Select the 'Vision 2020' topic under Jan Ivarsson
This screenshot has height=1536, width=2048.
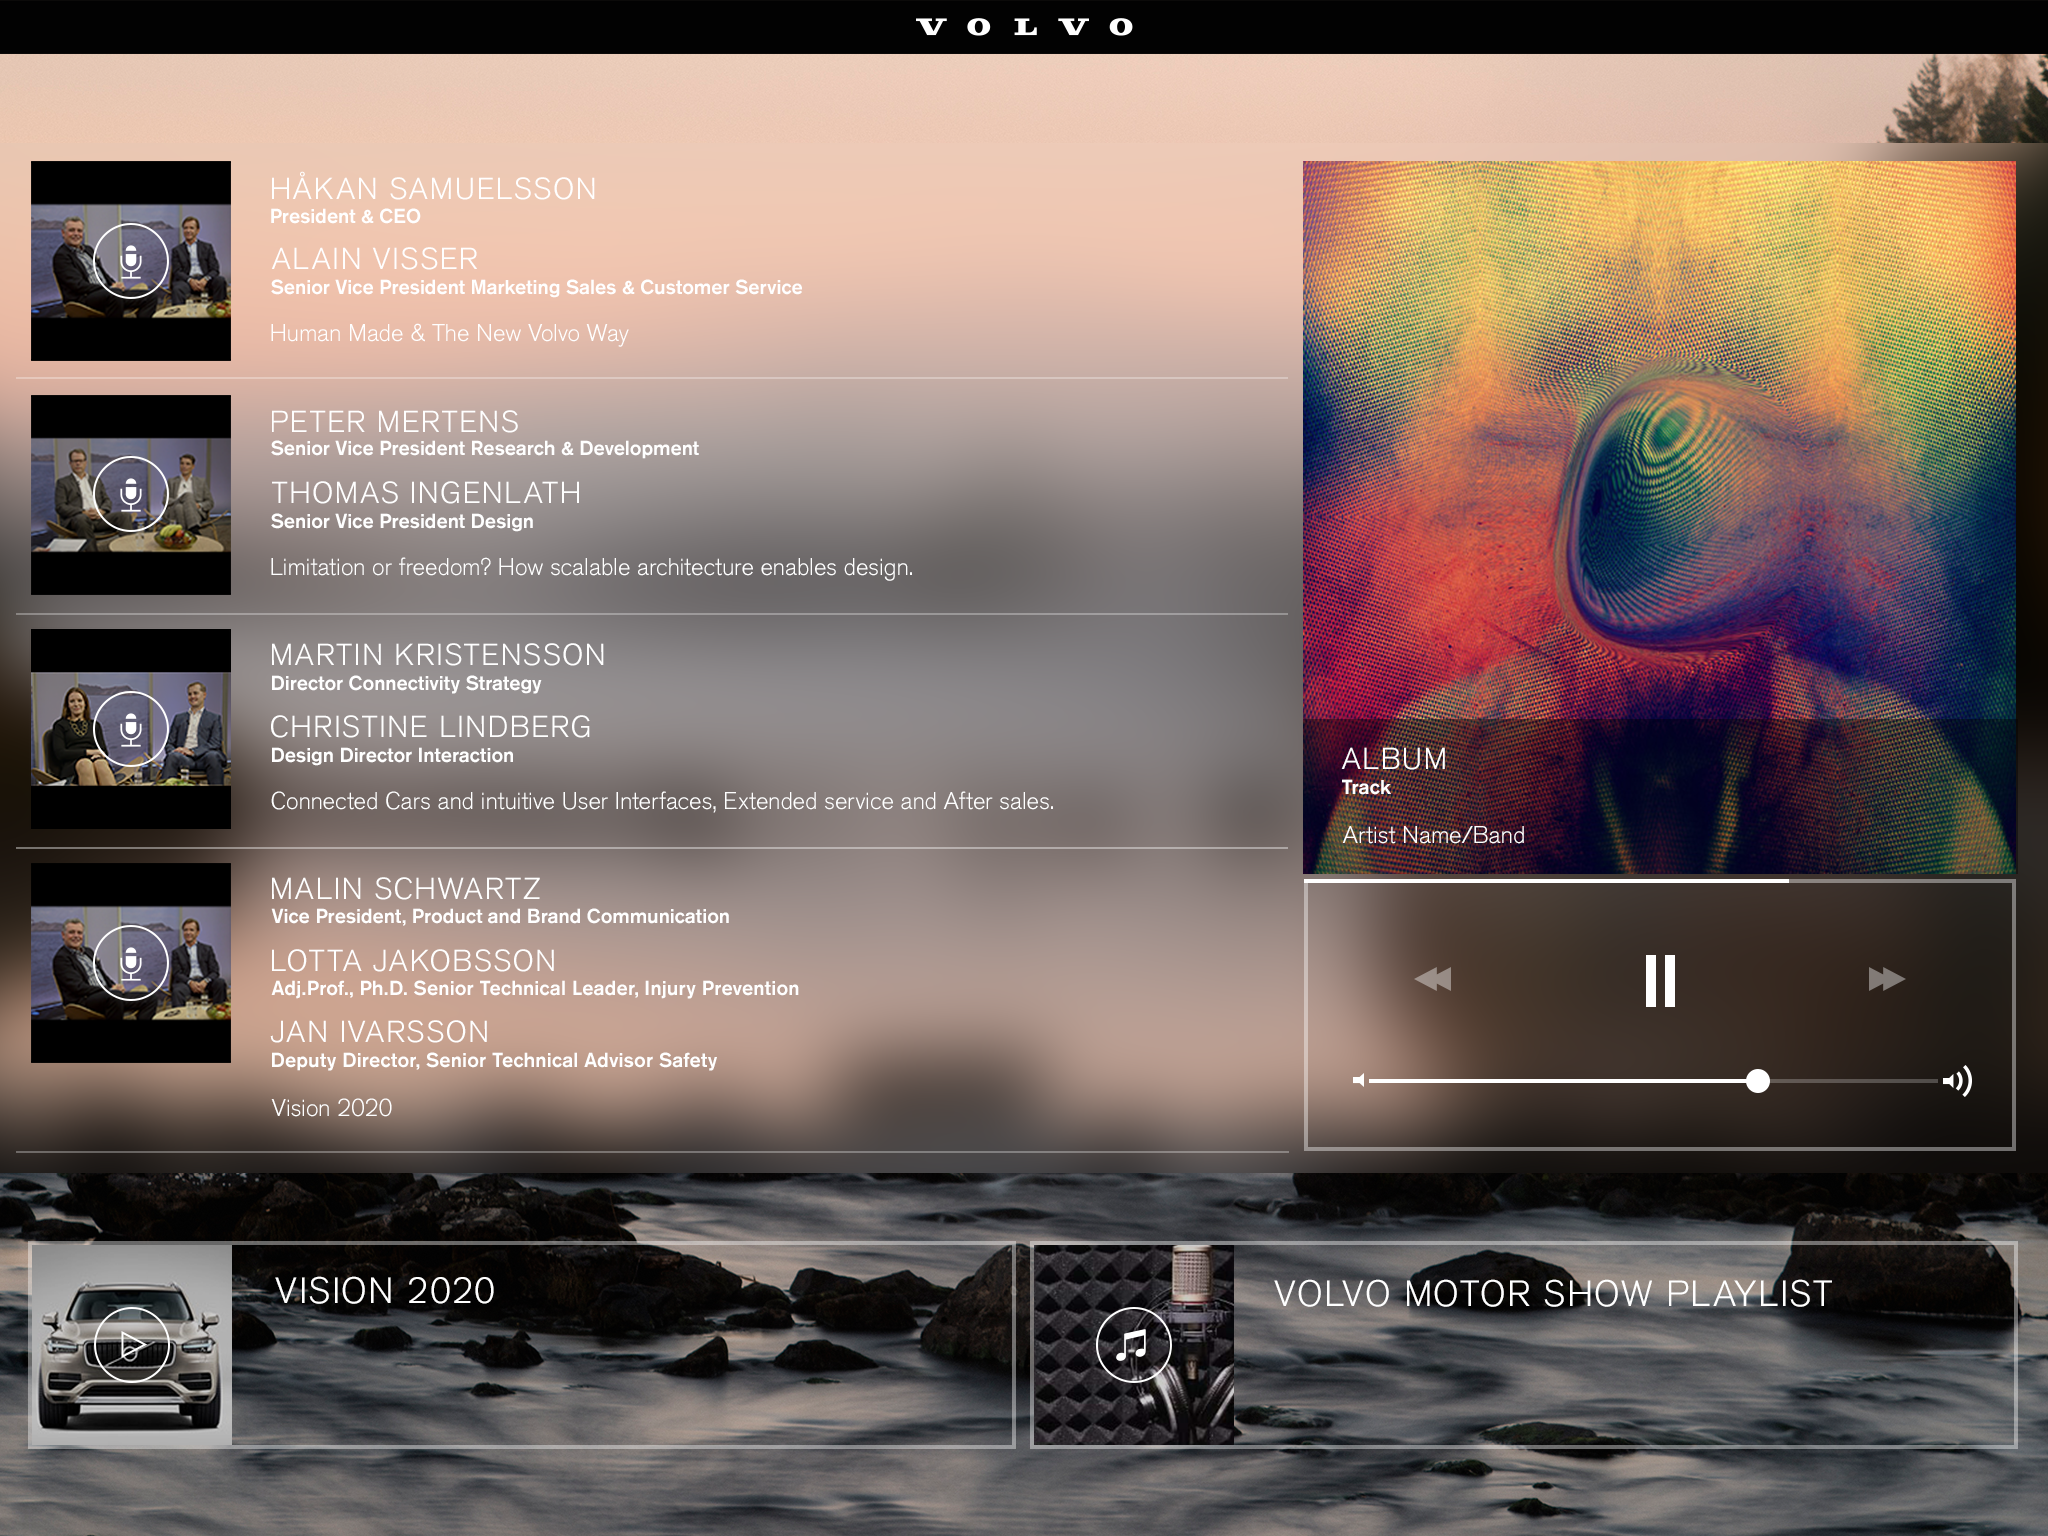point(331,1108)
